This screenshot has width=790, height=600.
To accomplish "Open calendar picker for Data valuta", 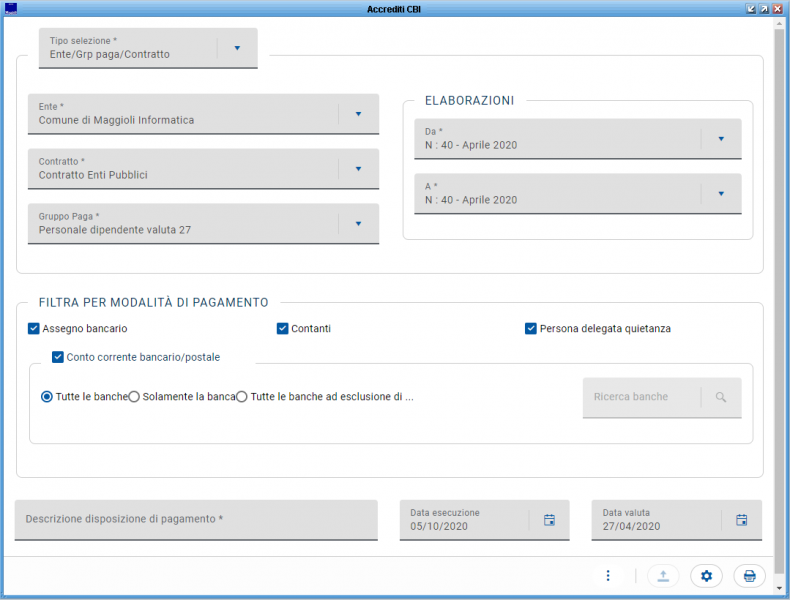I will point(742,520).
